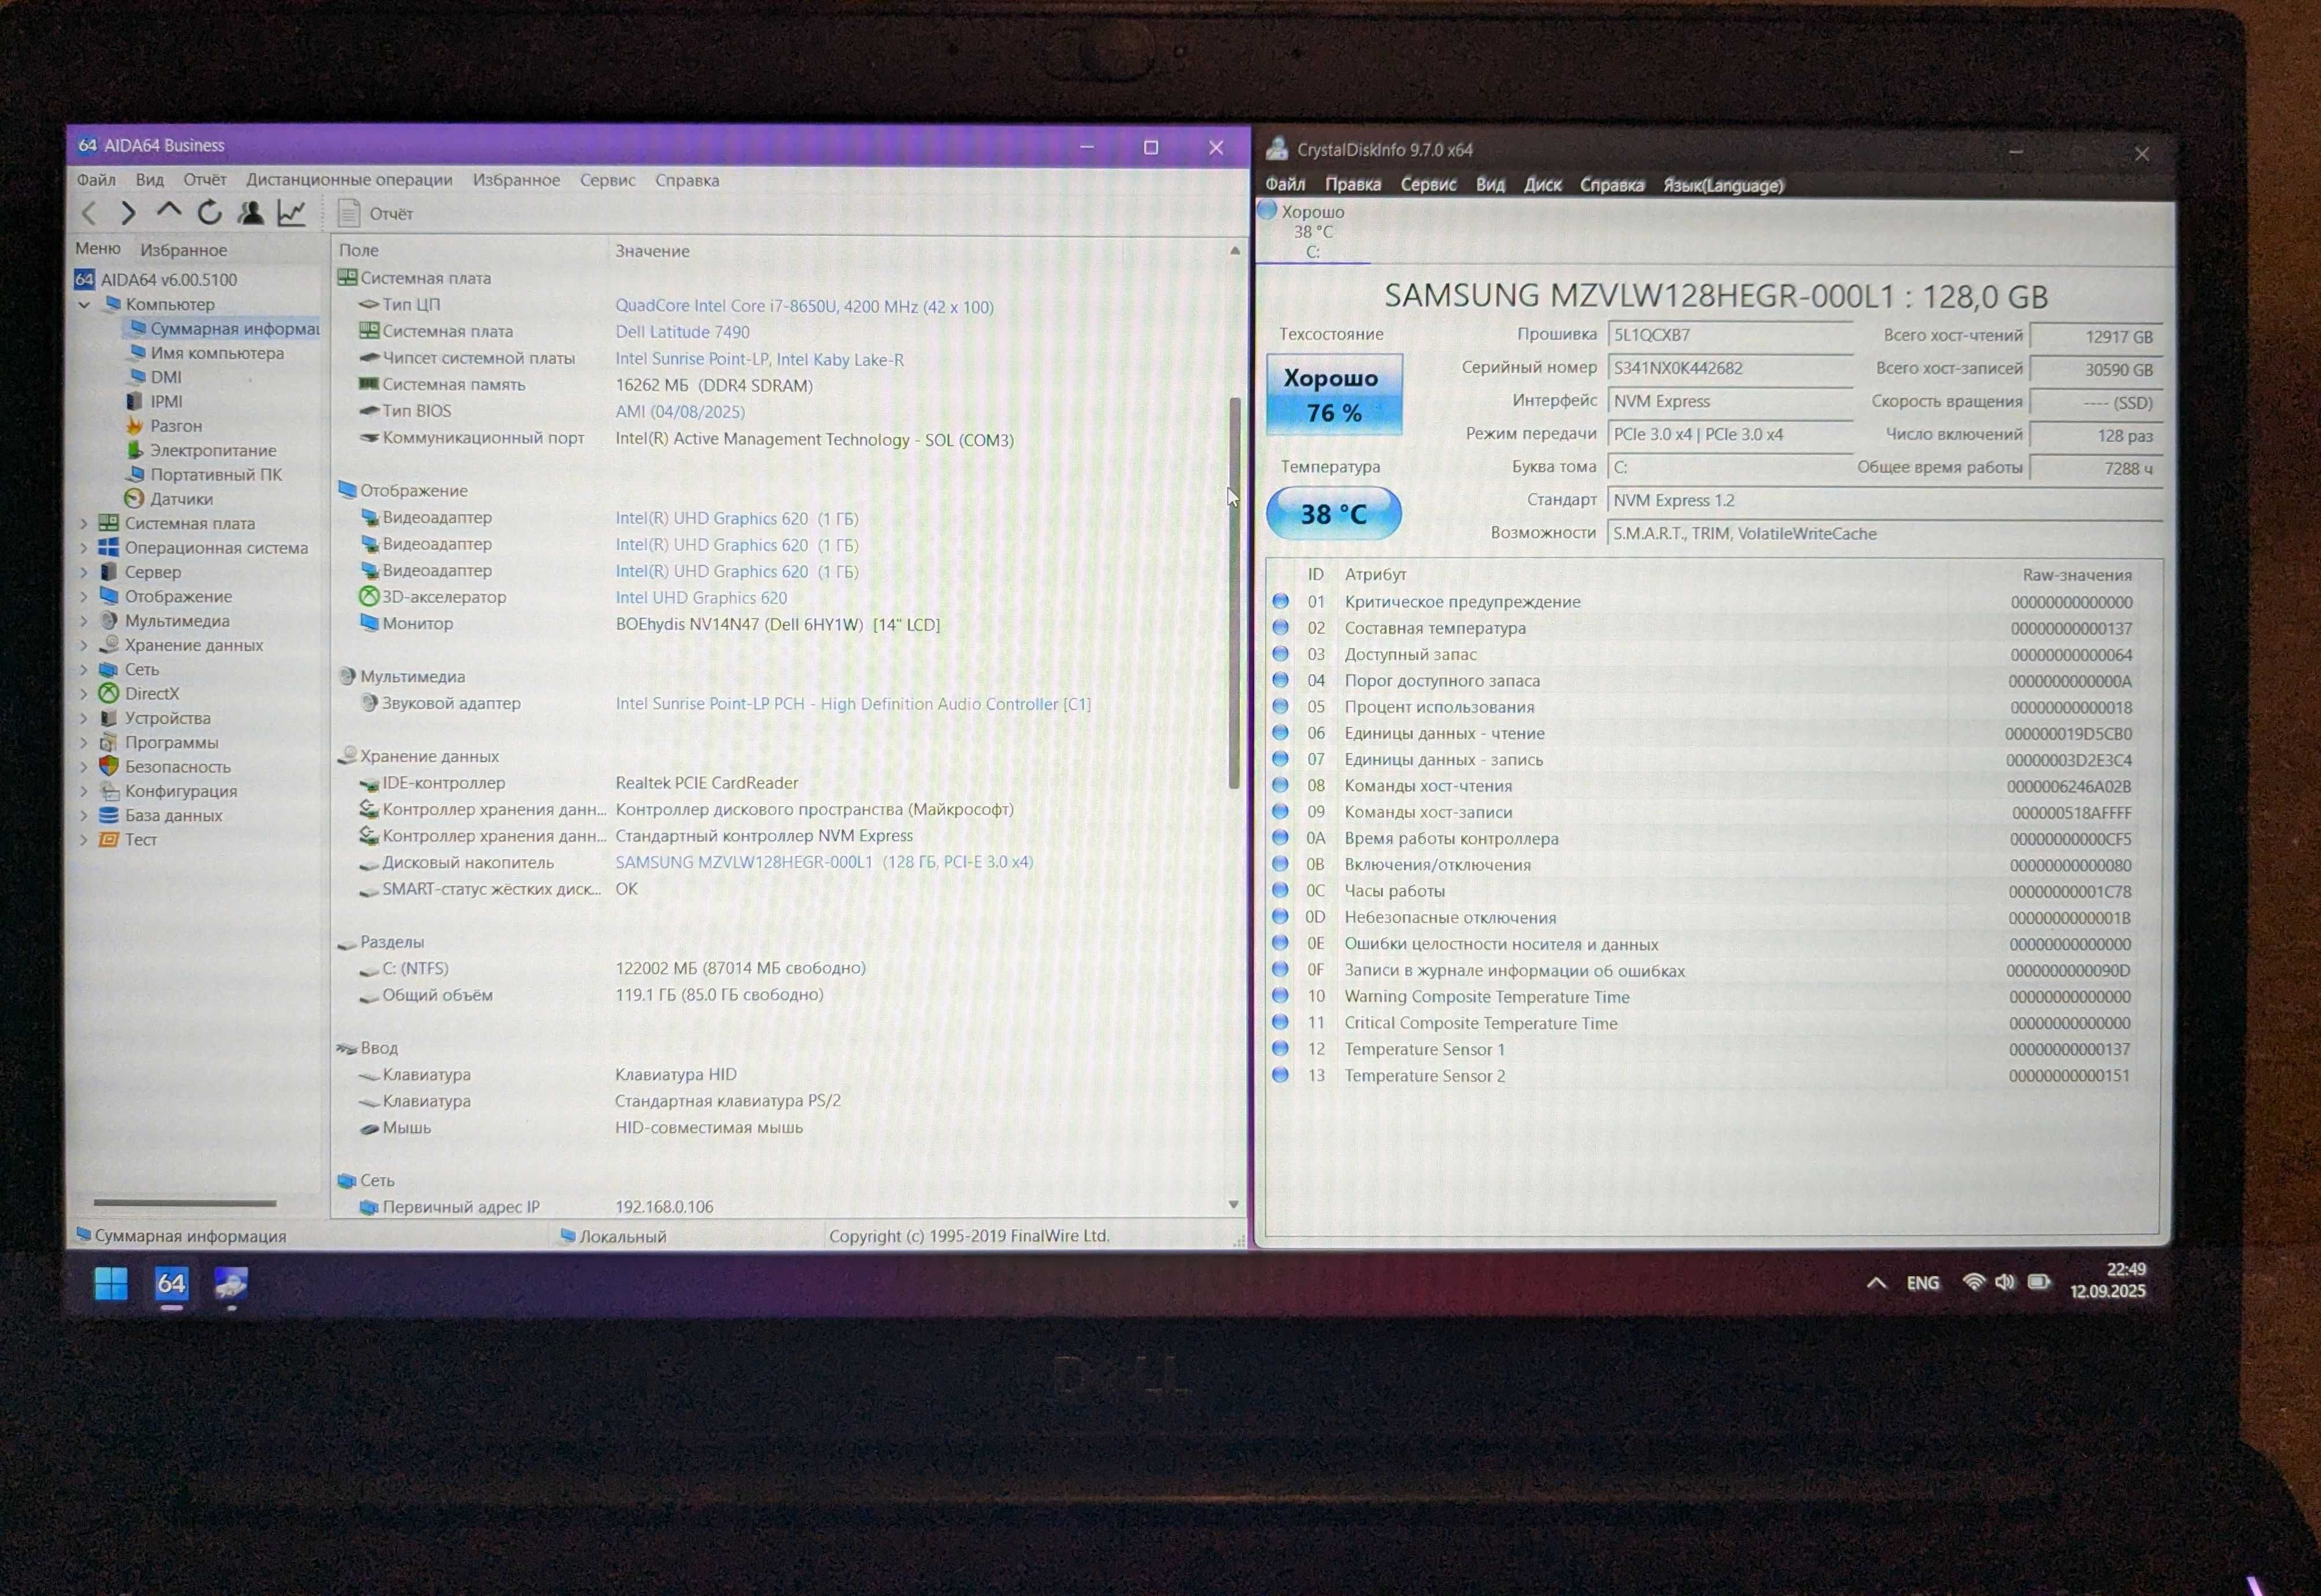Viewport: 2321px width, 1596px height.
Task: Click the scroll down arrow in AIDA64 list
Action: (1234, 1205)
